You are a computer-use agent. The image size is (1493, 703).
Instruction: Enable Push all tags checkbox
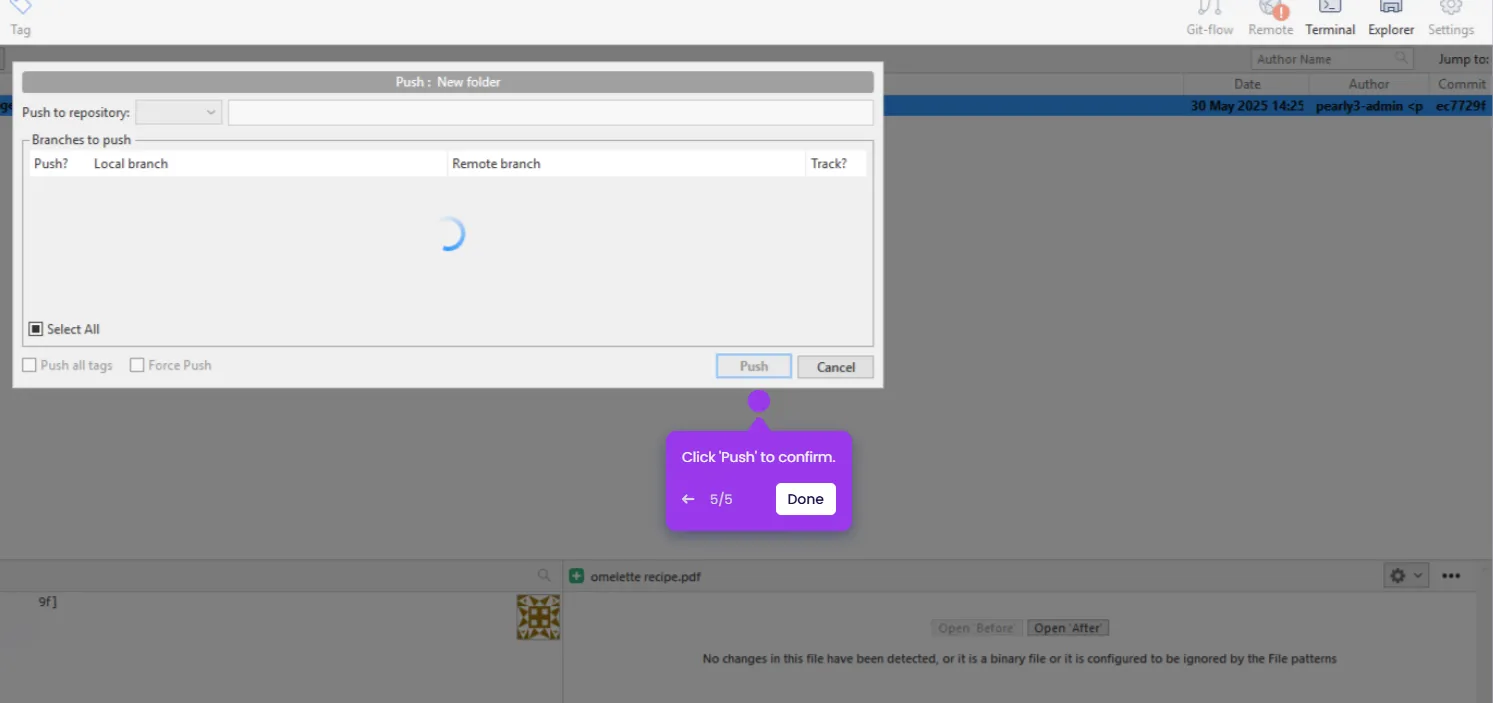30,365
